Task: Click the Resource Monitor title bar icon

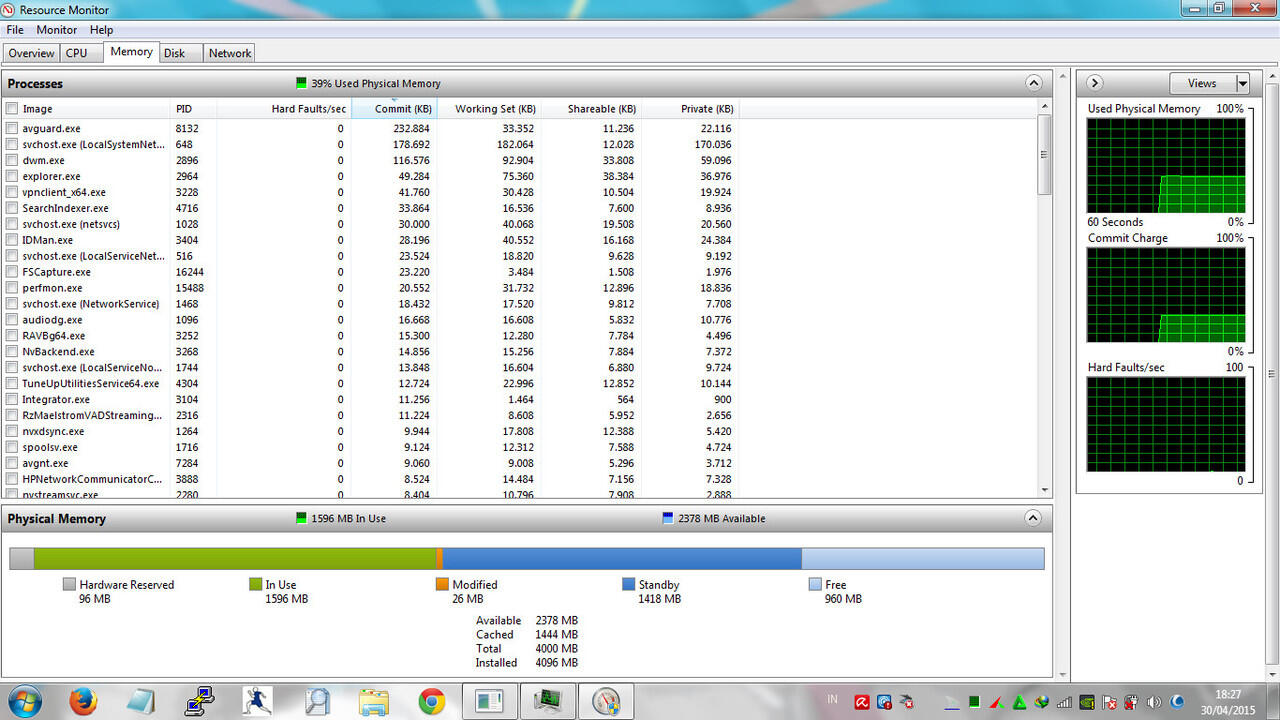Action: (9, 9)
